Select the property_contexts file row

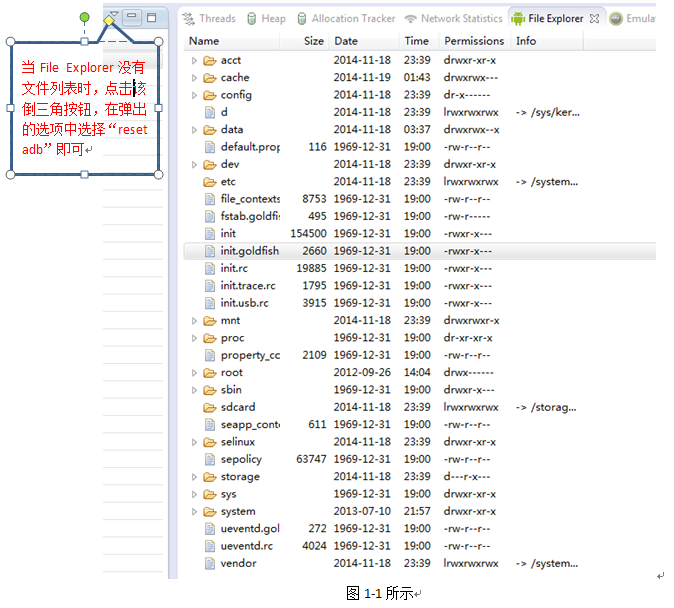(420, 356)
